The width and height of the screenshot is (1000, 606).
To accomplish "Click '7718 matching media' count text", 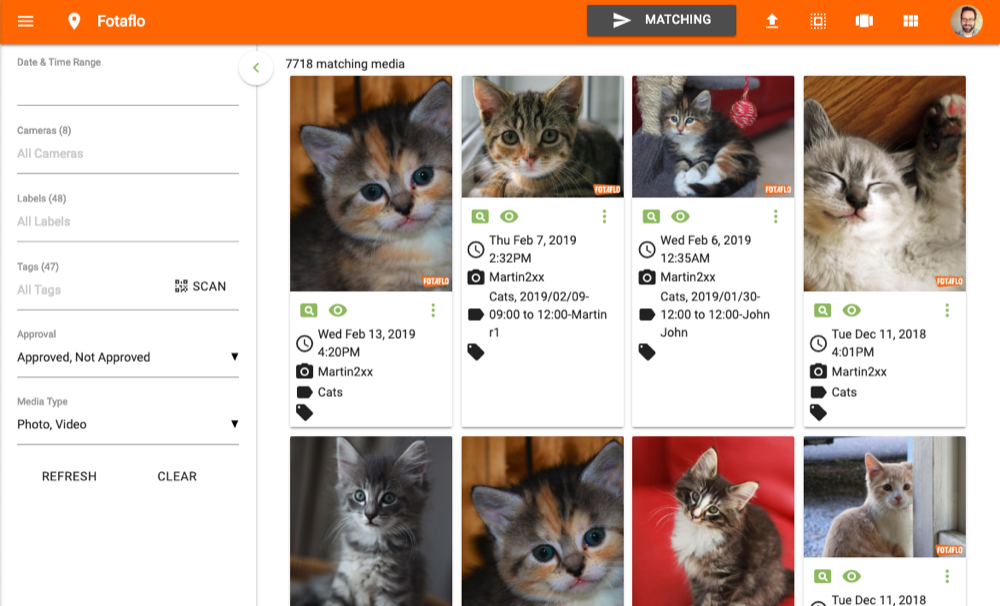I will (345, 64).
